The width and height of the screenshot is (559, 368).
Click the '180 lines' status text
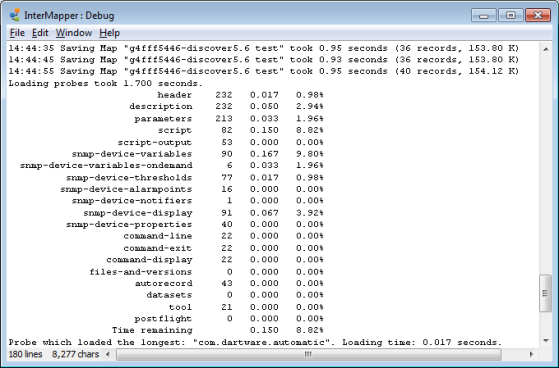point(25,354)
